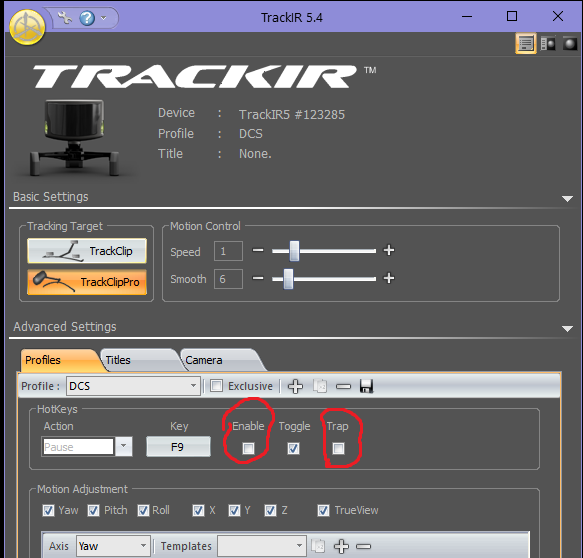Switch to the 3D sphere view icon

[569, 43]
